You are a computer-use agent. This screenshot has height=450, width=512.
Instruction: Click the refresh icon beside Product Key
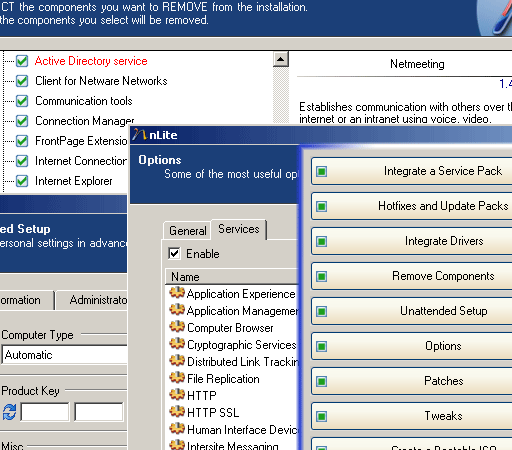[x=9, y=412]
